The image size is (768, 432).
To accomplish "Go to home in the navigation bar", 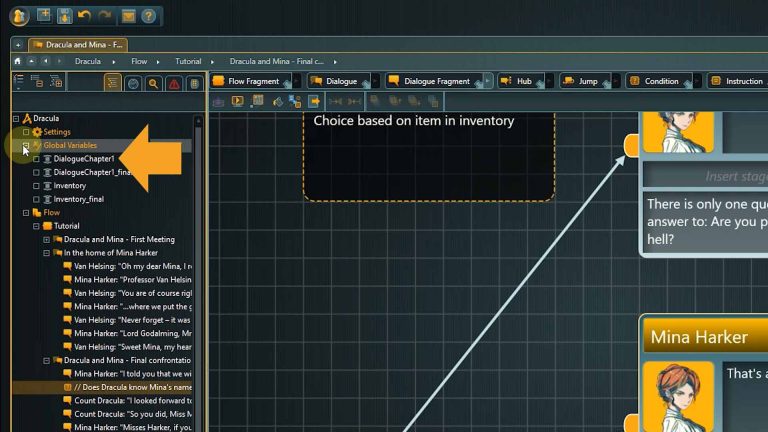I will (x=18, y=61).
